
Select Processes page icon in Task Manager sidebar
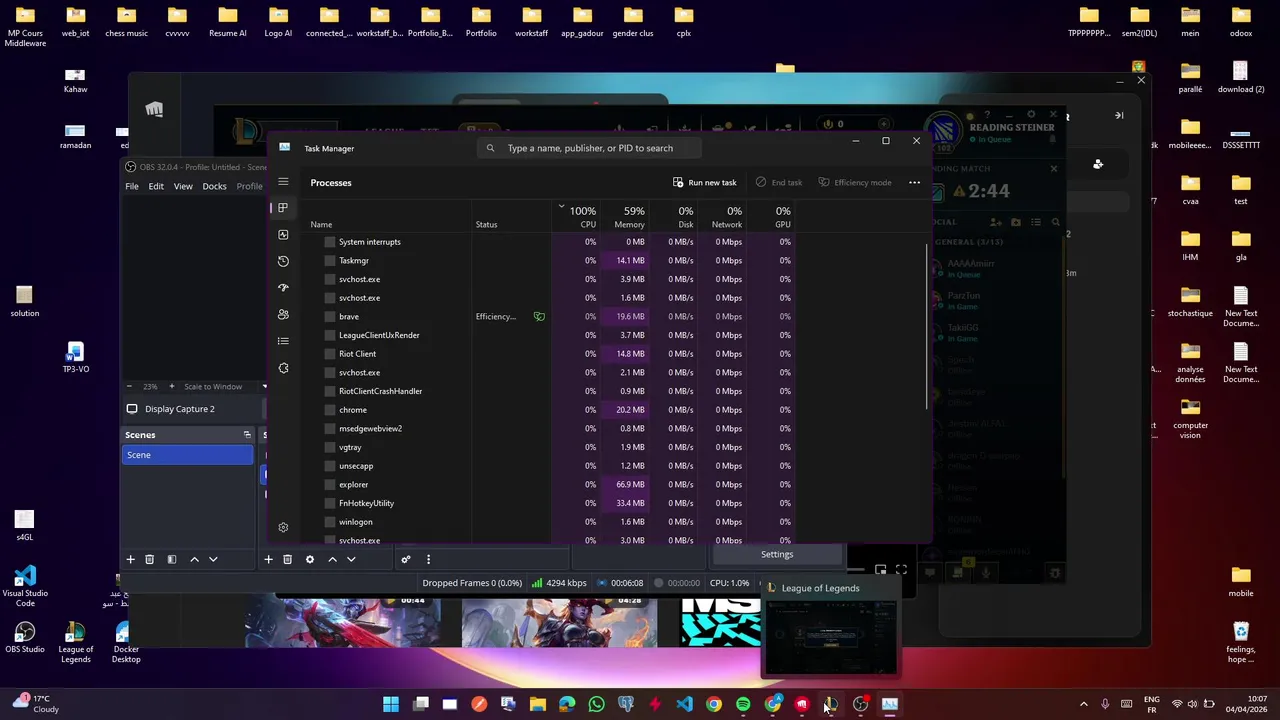283,208
